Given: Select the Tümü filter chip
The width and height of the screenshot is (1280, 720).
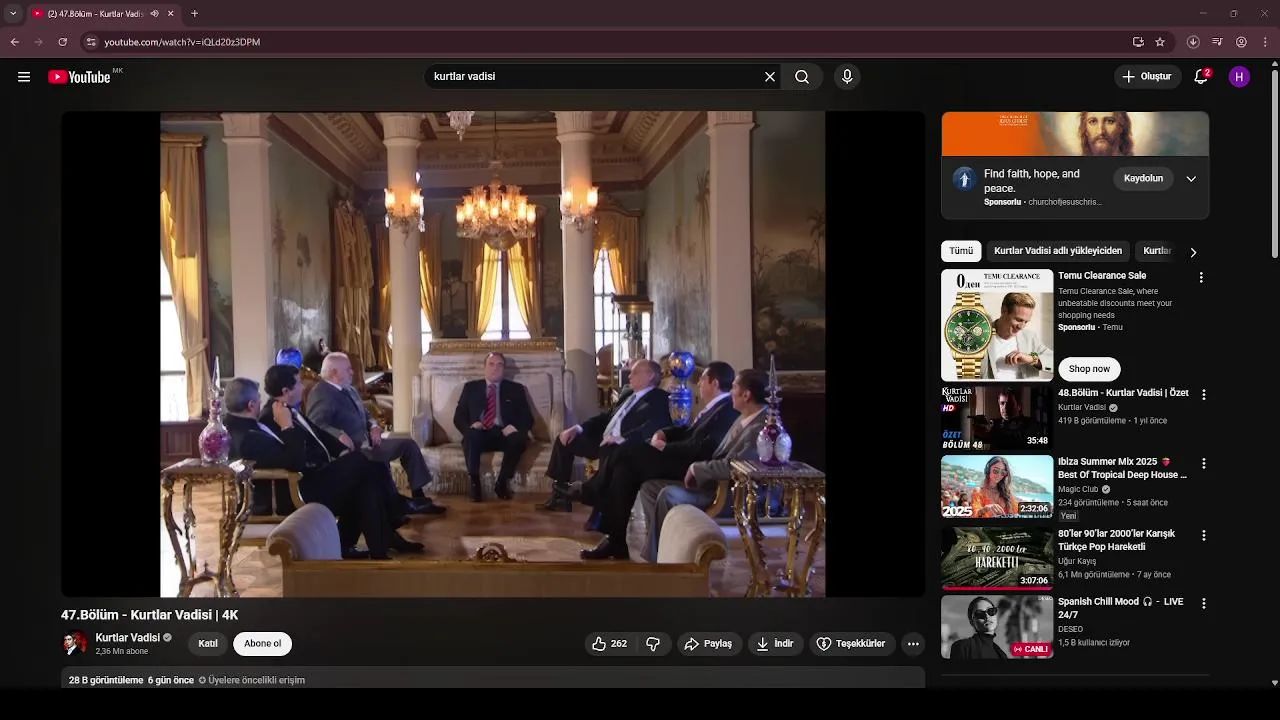Looking at the screenshot, I should (x=961, y=251).
